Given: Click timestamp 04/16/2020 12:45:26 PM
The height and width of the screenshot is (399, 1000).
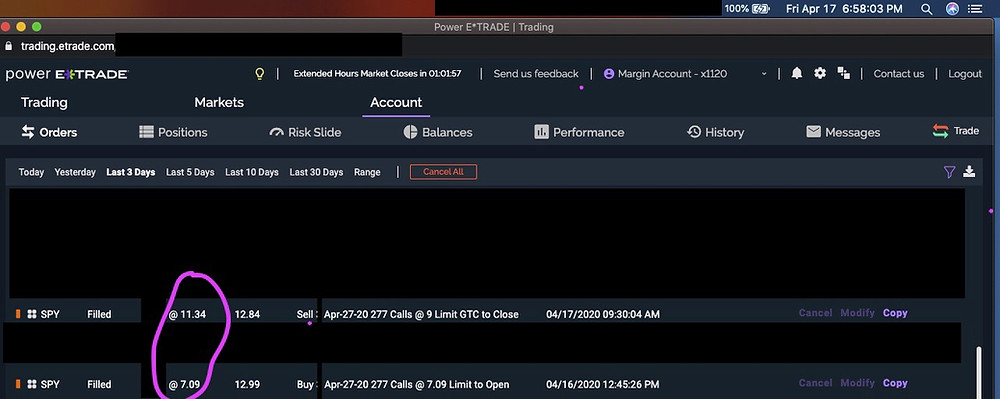Looking at the screenshot, I should (602, 384).
